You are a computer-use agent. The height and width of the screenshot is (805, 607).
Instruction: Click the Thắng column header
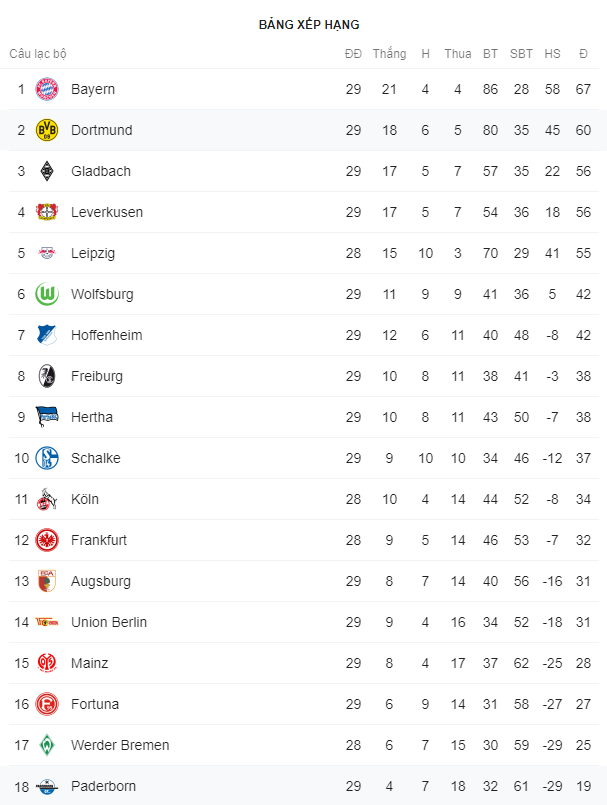390,53
